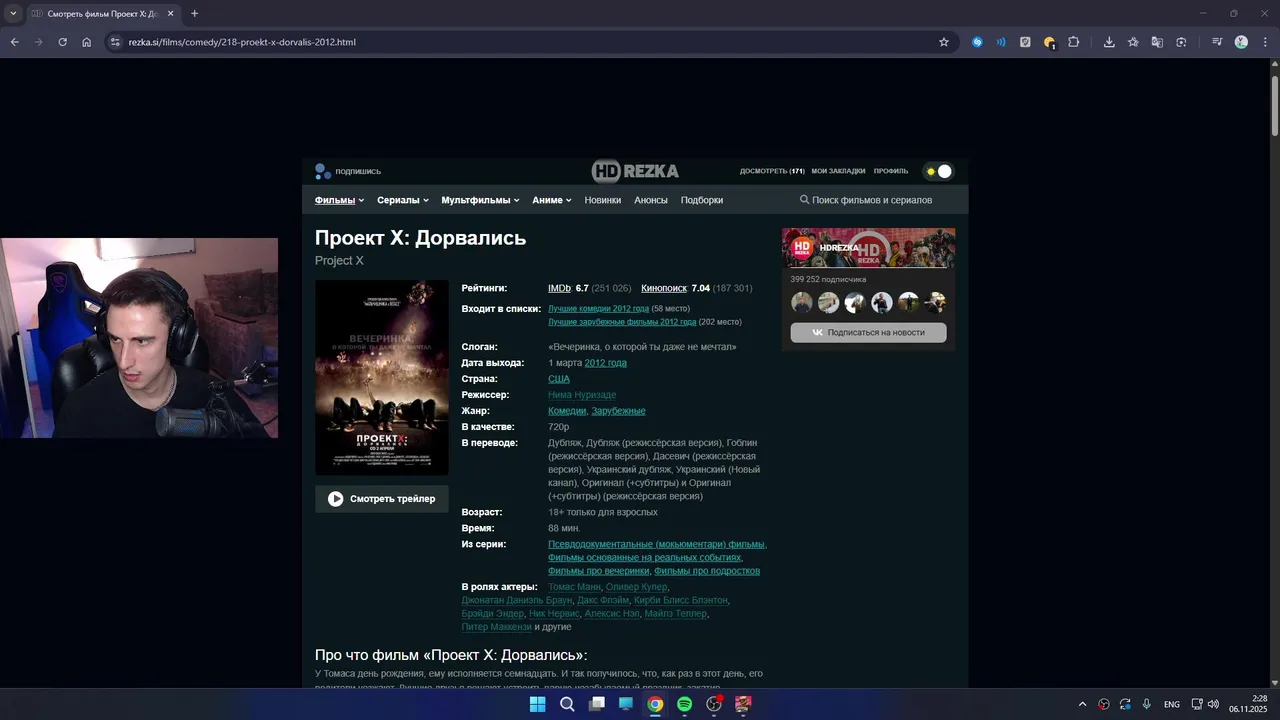
Task: Click the HDREZKA VK group banner
Action: click(868, 248)
